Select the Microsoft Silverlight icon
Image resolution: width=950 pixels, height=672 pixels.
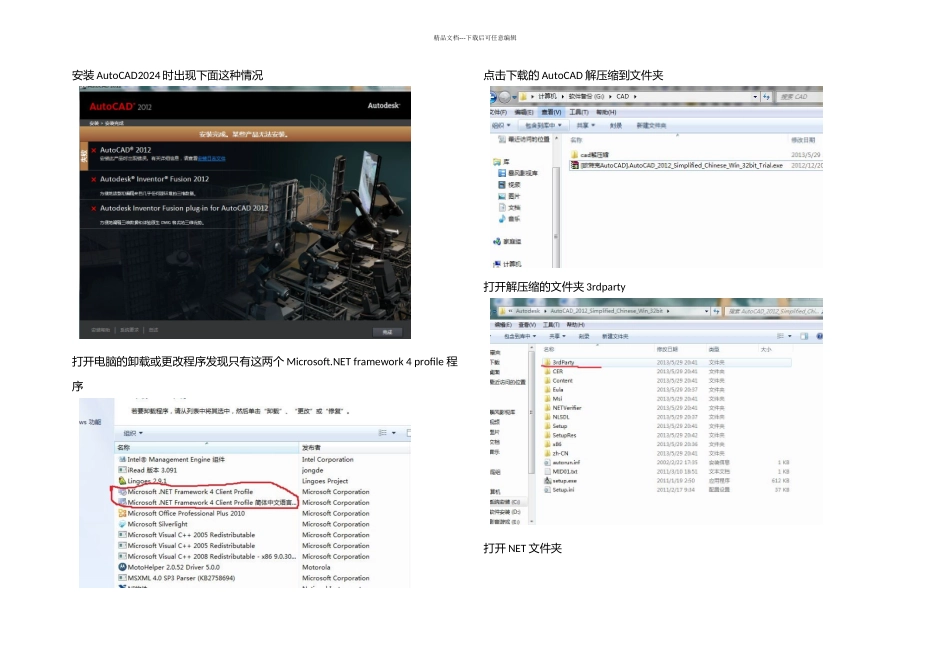[x=122, y=524]
